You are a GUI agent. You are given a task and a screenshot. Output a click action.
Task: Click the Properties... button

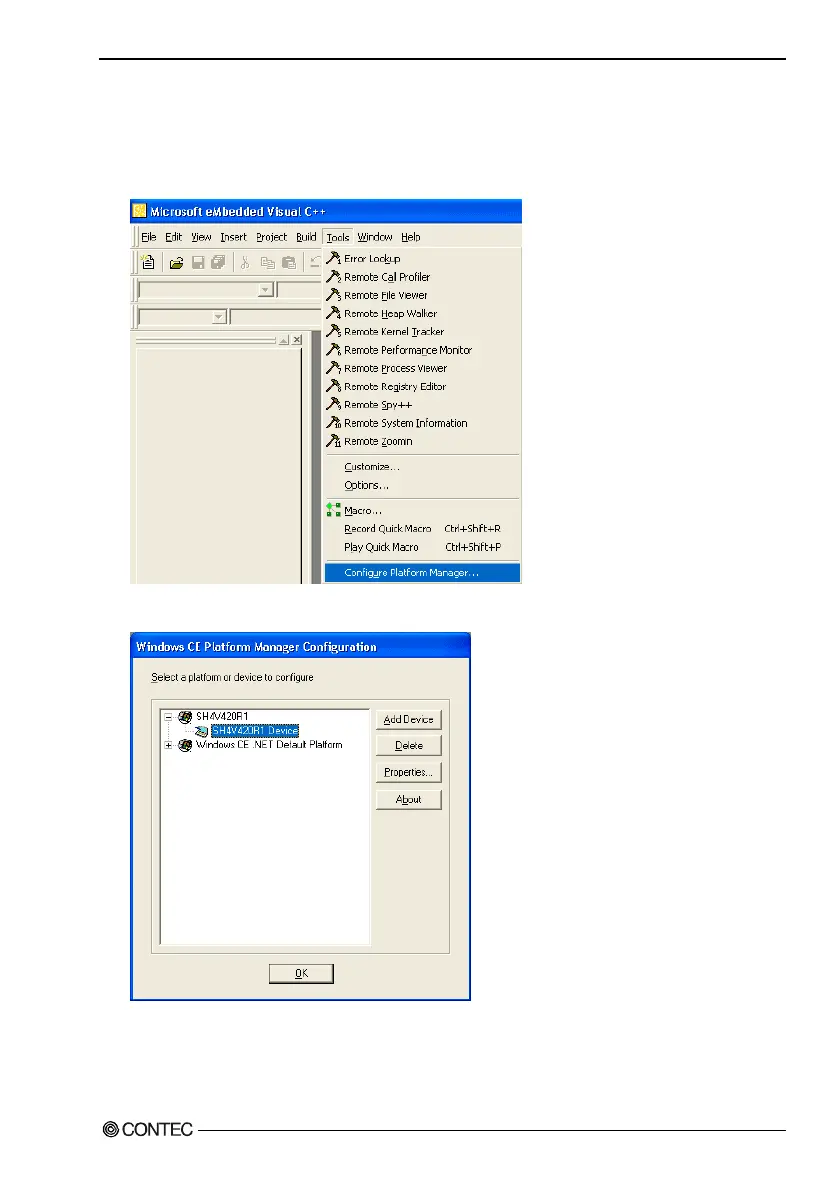tap(408, 772)
